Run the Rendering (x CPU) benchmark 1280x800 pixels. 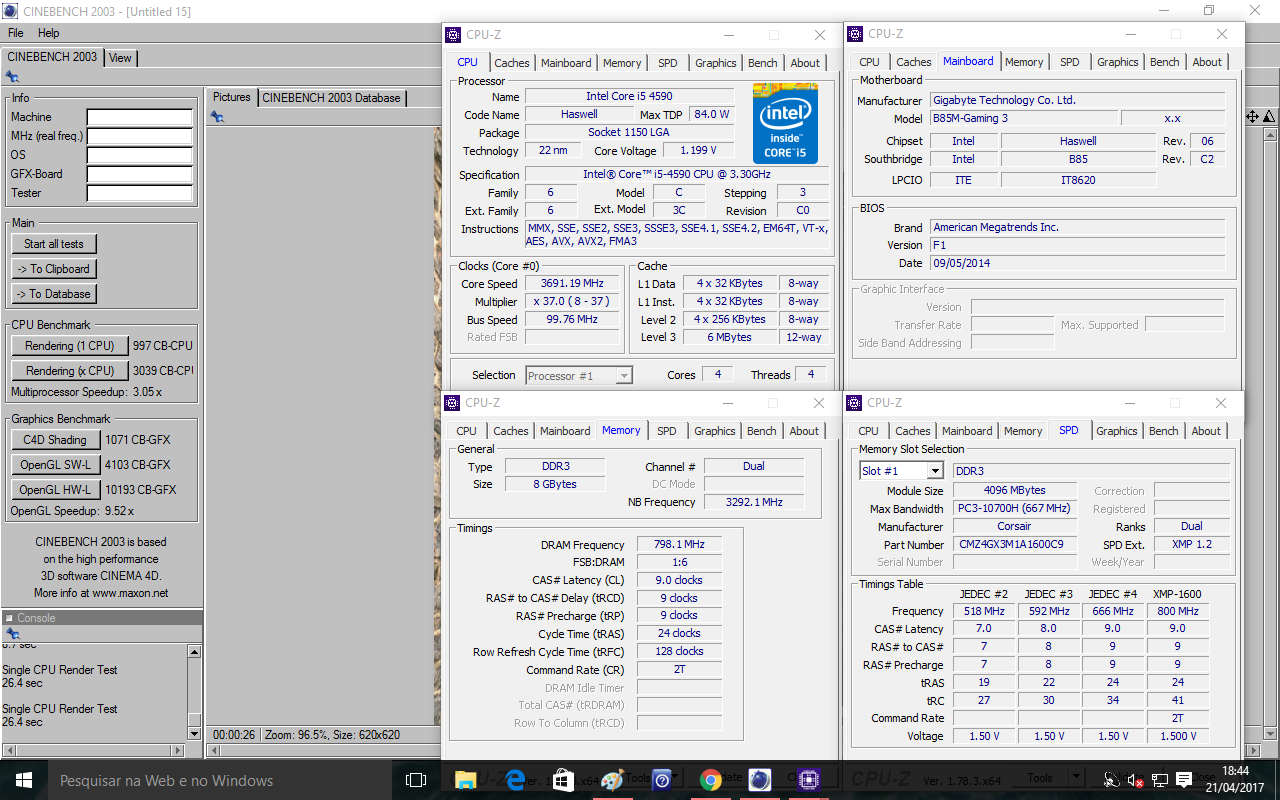(x=70, y=371)
